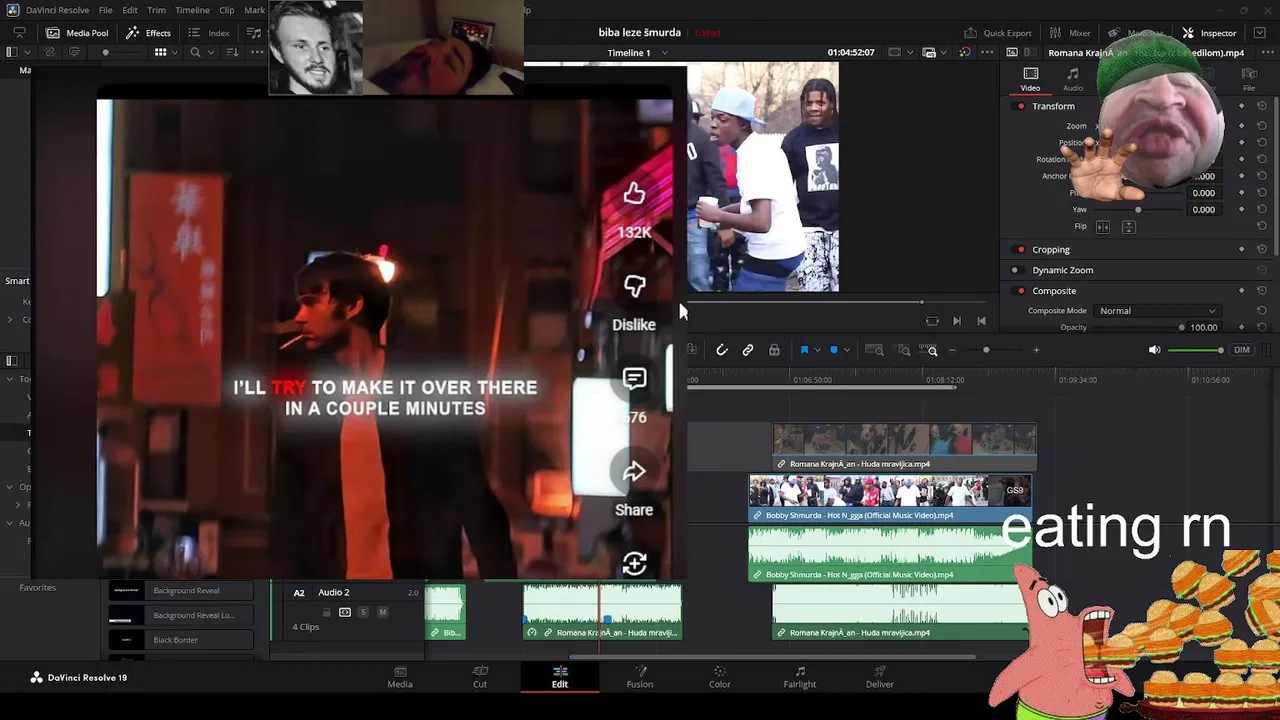The image size is (1280, 720).
Task: Show the Index panel
Action: [209, 33]
